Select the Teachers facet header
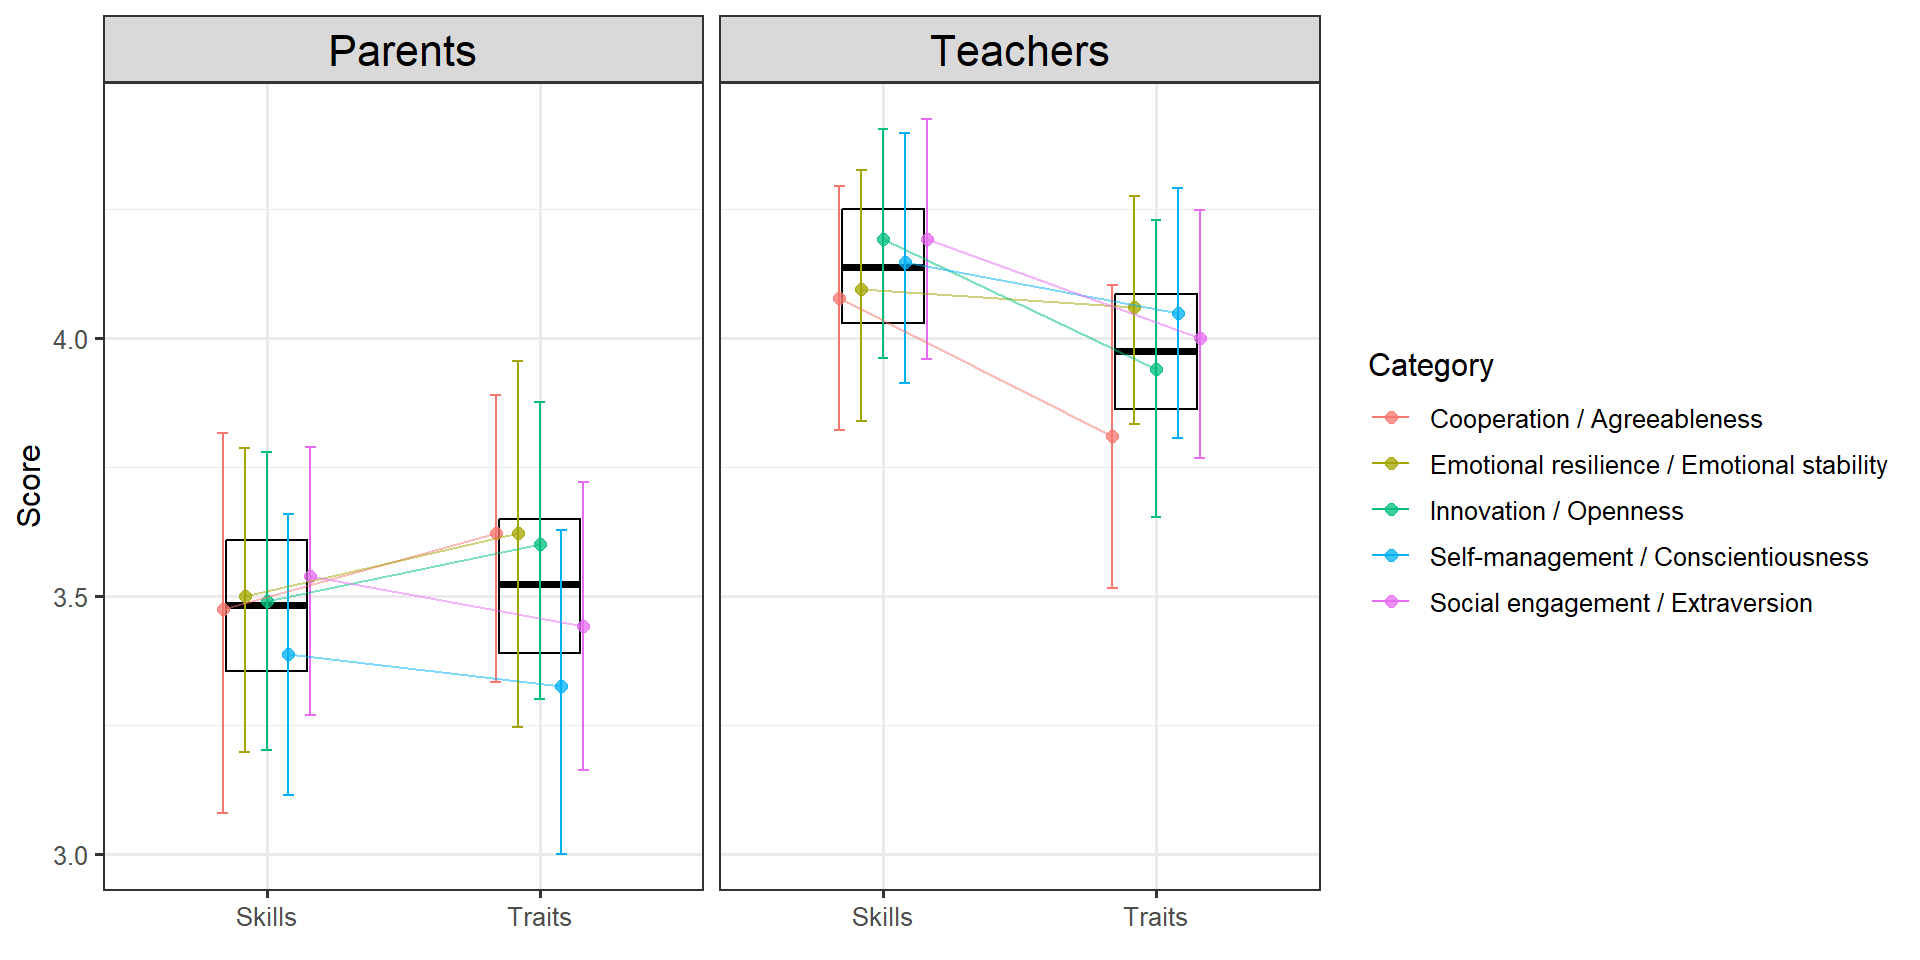 pos(1019,51)
